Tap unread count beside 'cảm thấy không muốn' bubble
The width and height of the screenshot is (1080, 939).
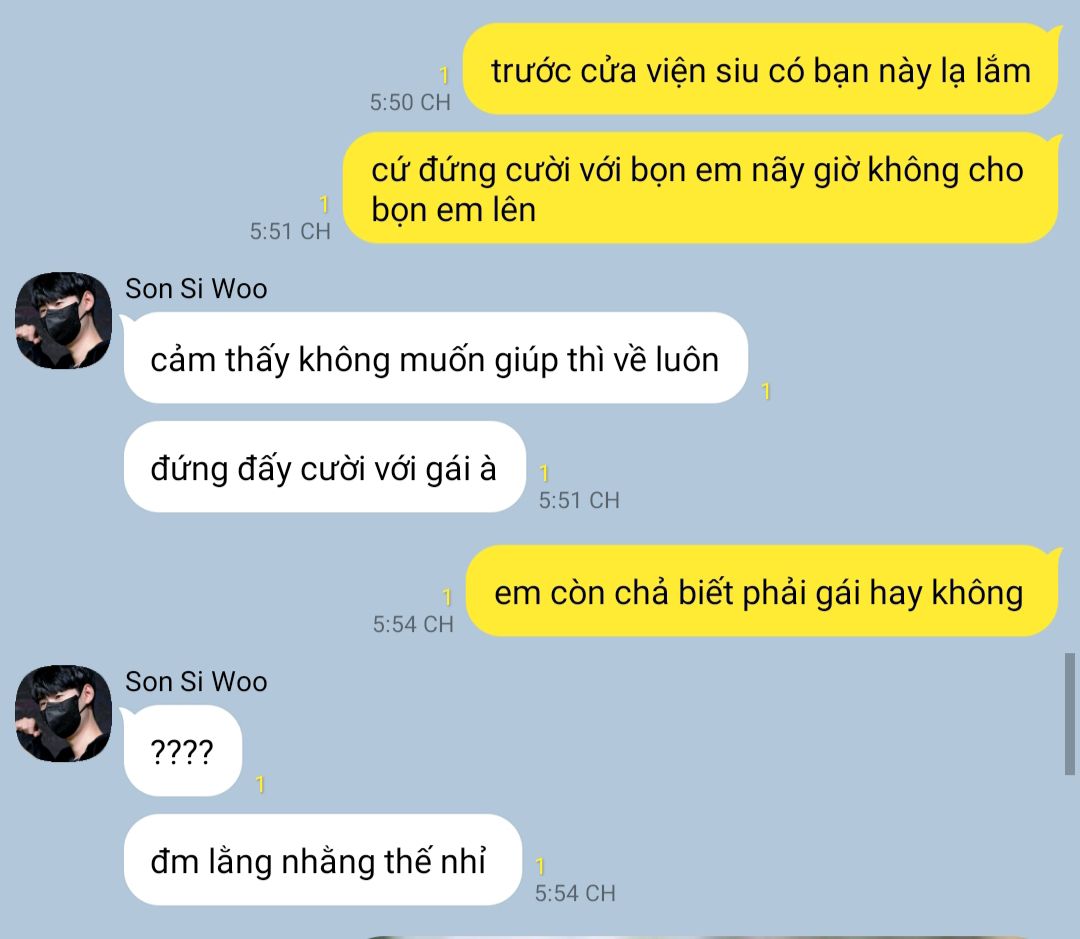[x=765, y=391]
